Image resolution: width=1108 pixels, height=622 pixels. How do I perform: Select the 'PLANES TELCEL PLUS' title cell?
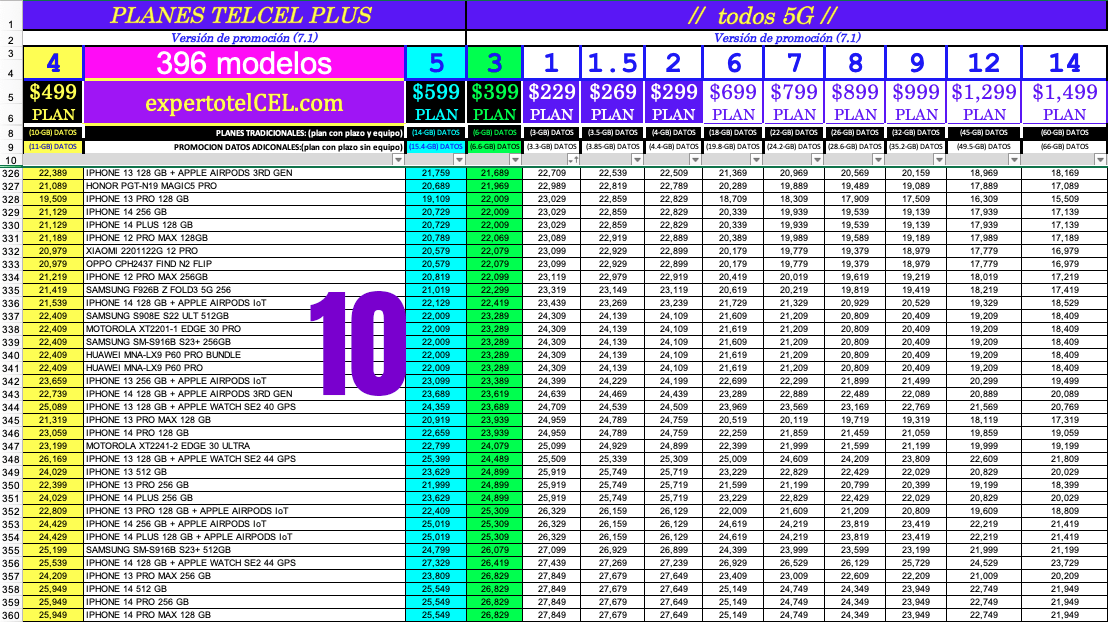(244, 16)
